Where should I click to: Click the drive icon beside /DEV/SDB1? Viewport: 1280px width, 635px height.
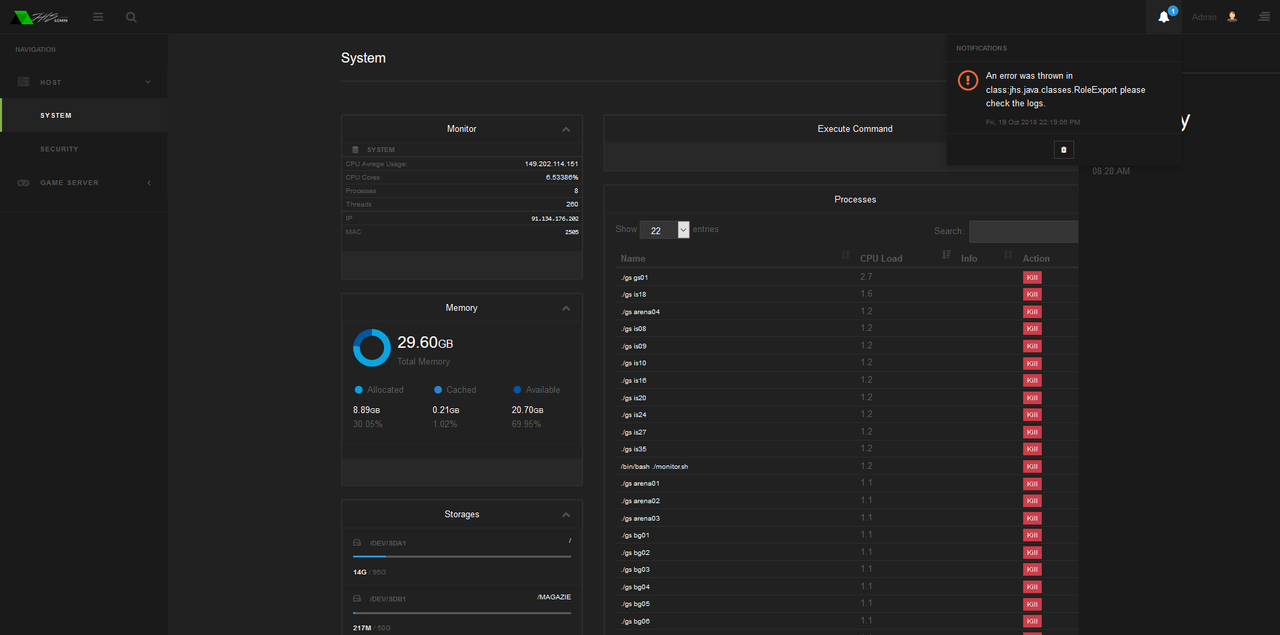click(357, 599)
